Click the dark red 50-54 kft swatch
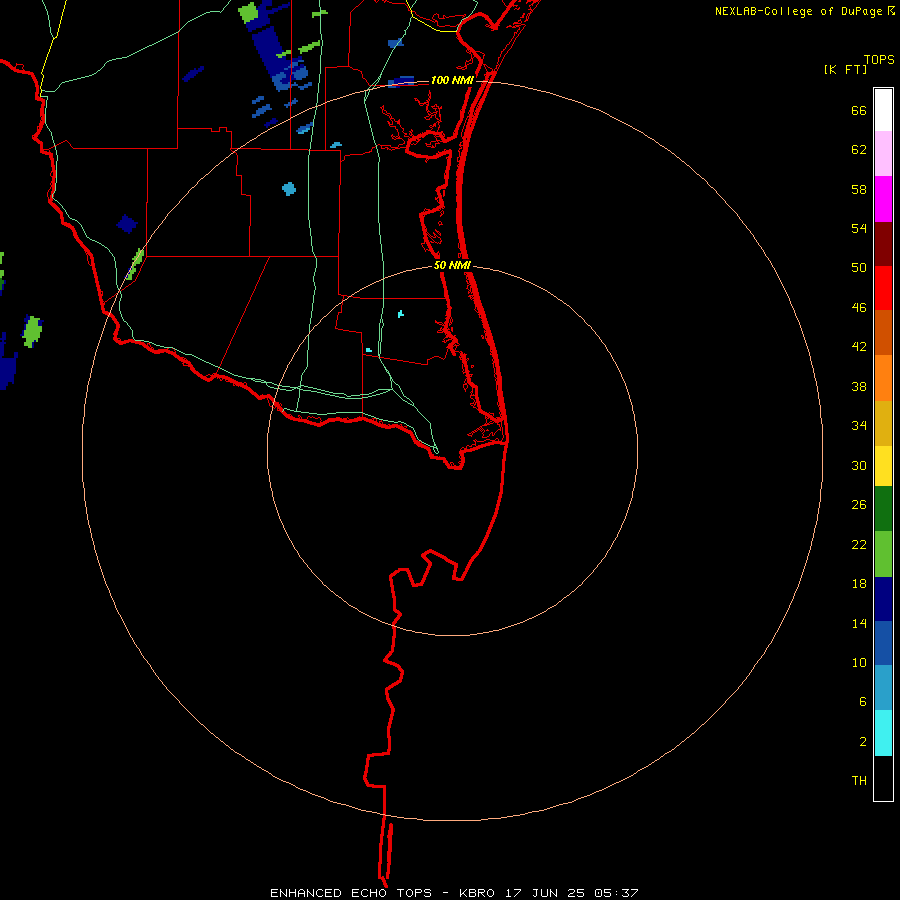This screenshot has width=900, height=900. [883, 244]
